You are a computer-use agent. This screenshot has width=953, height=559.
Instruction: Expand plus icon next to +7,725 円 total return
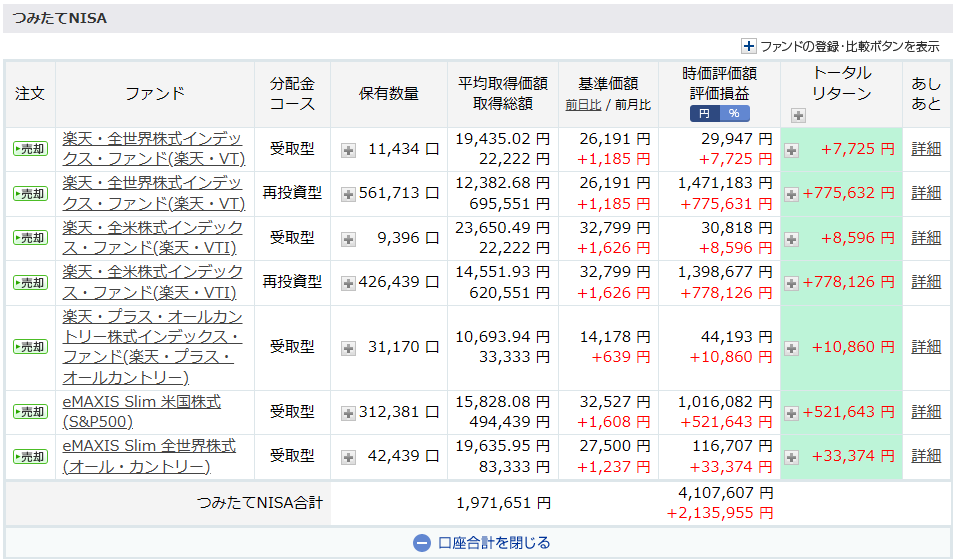(791, 150)
